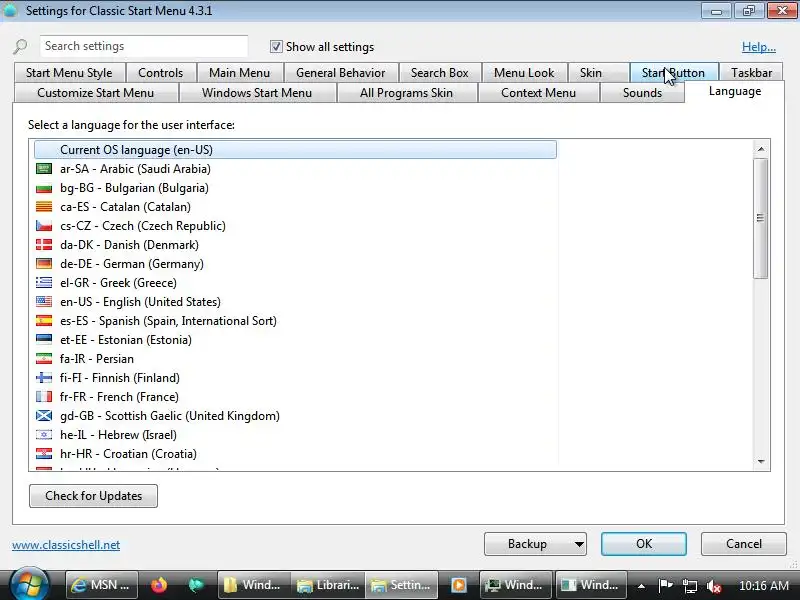The width and height of the screenshot is (800, 600).
Task: Click the Spanish flag icon
Action: coord(44,320)
